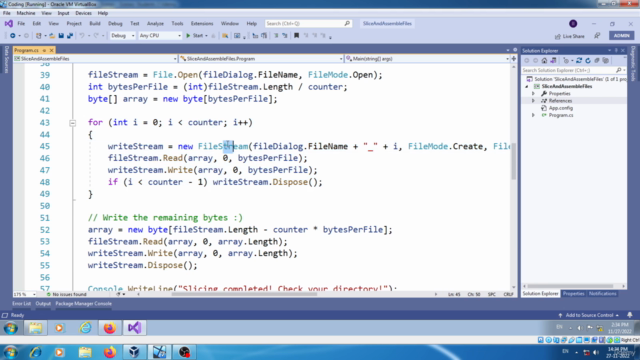Switch to the Output tab
Image resolution: width=640 pixels, height=360 pixels.
click(x=43, y=304)
